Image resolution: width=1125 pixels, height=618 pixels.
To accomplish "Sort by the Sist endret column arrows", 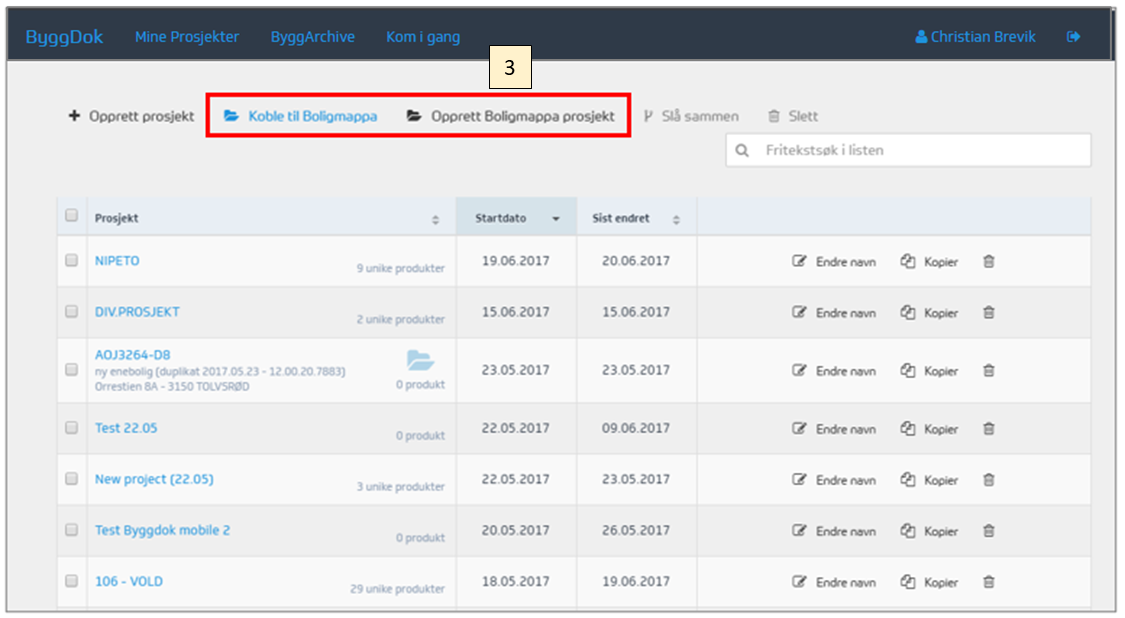I will [x=676, y=220].
